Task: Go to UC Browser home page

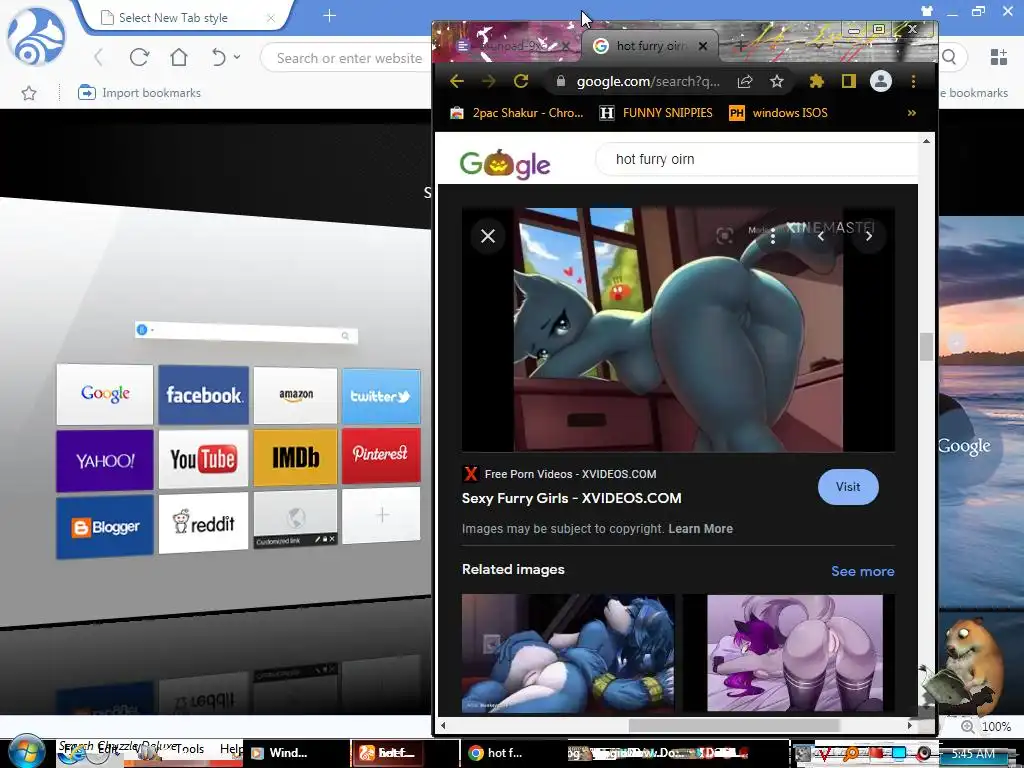Action: (179, 57)
